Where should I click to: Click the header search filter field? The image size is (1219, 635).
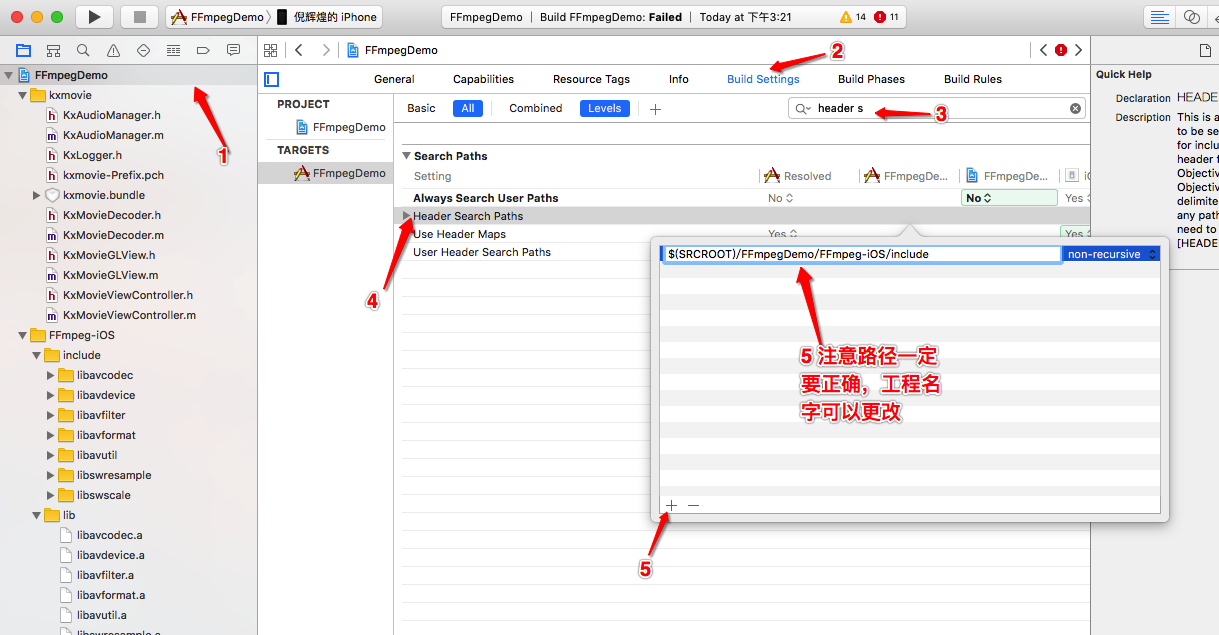pos(936,108)
